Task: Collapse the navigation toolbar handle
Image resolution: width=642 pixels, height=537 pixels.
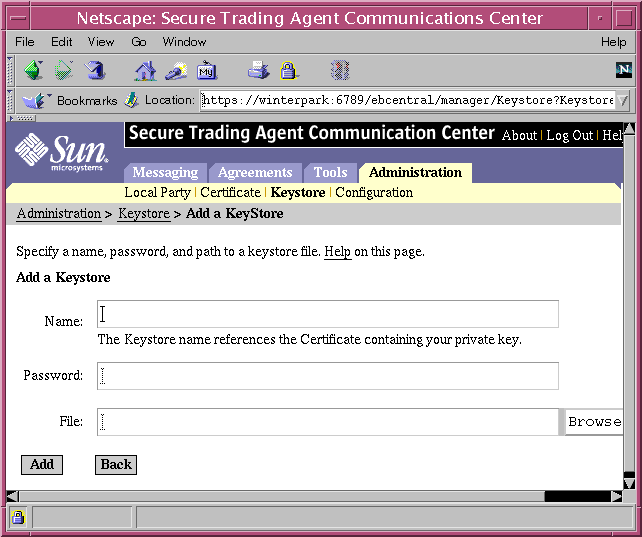Action: click(x=10, y=70)
